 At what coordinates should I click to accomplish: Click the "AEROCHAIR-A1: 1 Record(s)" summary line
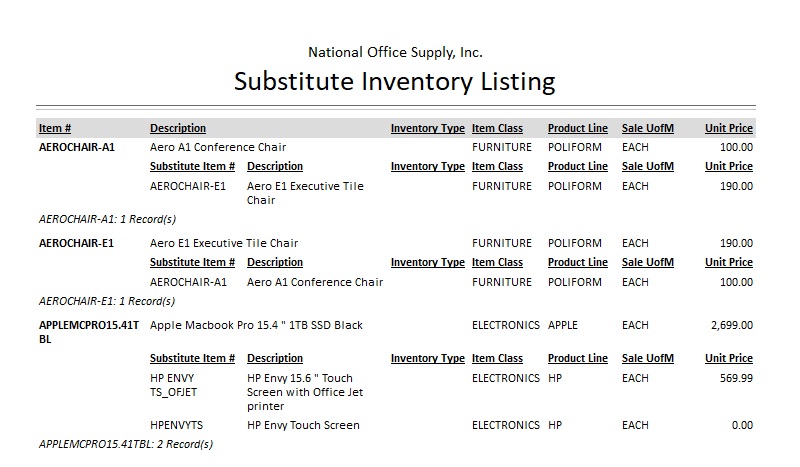[x=106, y=217]
